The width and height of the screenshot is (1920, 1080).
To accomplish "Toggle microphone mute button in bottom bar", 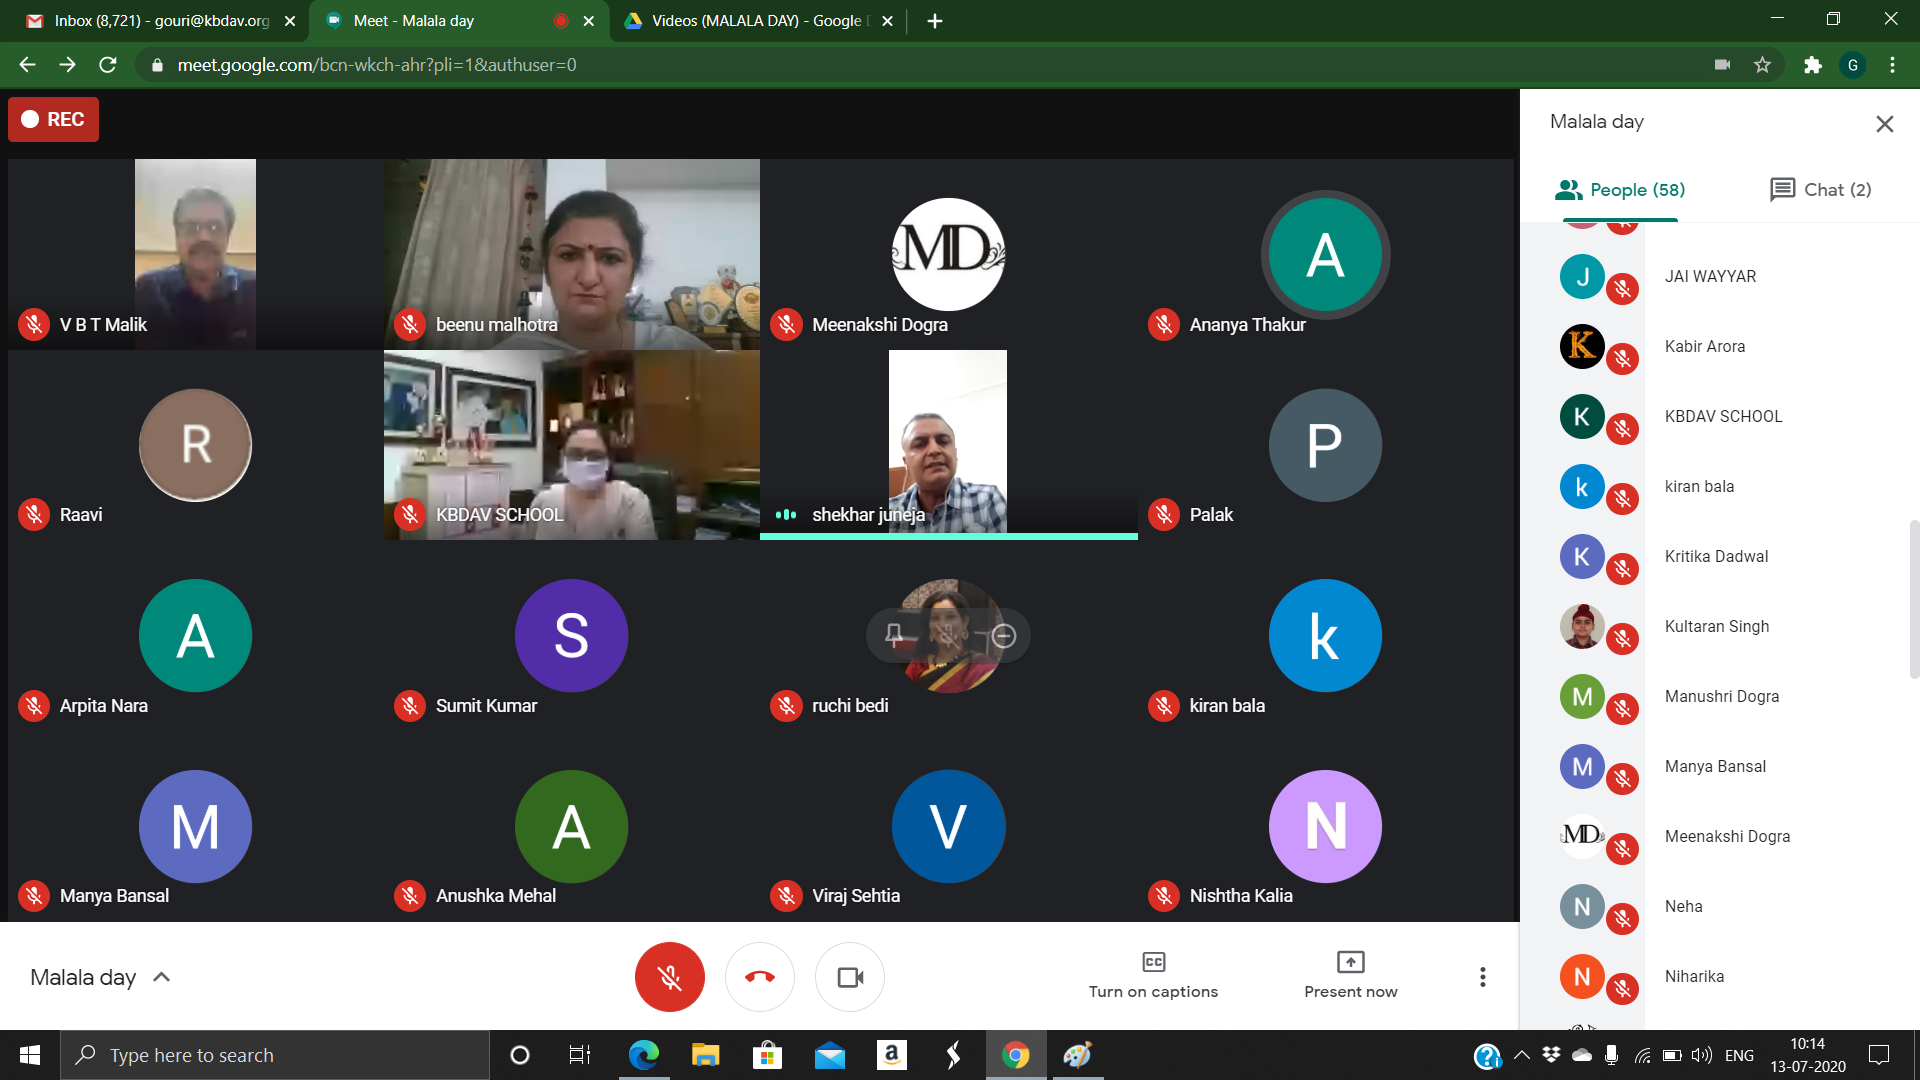I will click(x=669, y=977).
